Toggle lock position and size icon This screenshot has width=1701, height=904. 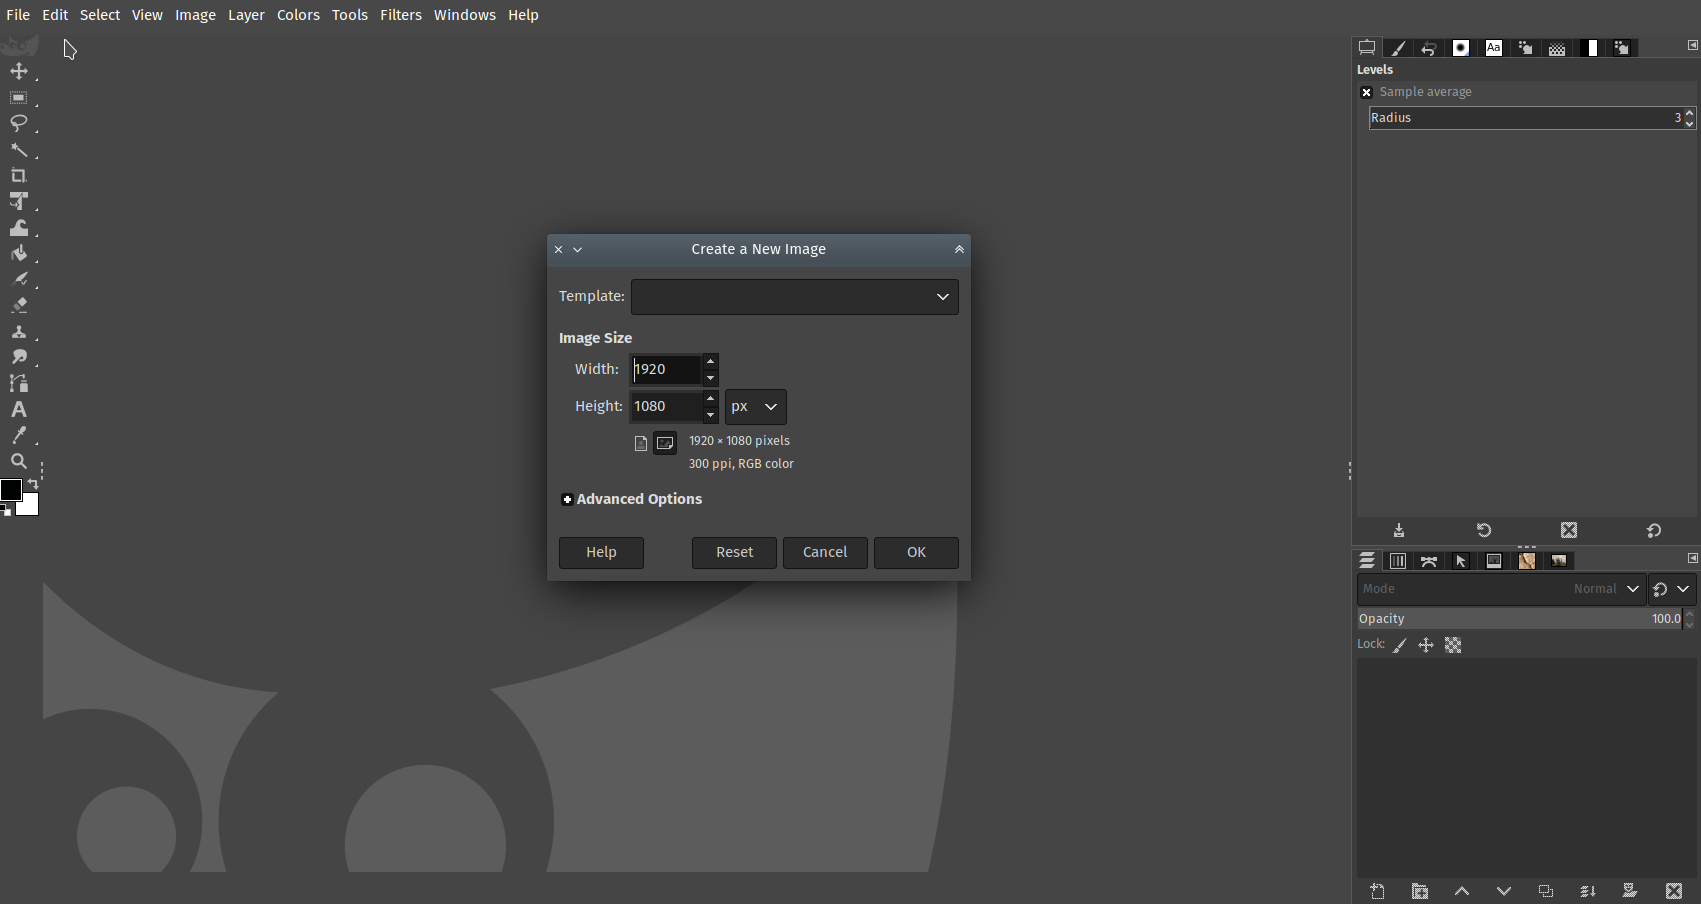pos(1426,646)
